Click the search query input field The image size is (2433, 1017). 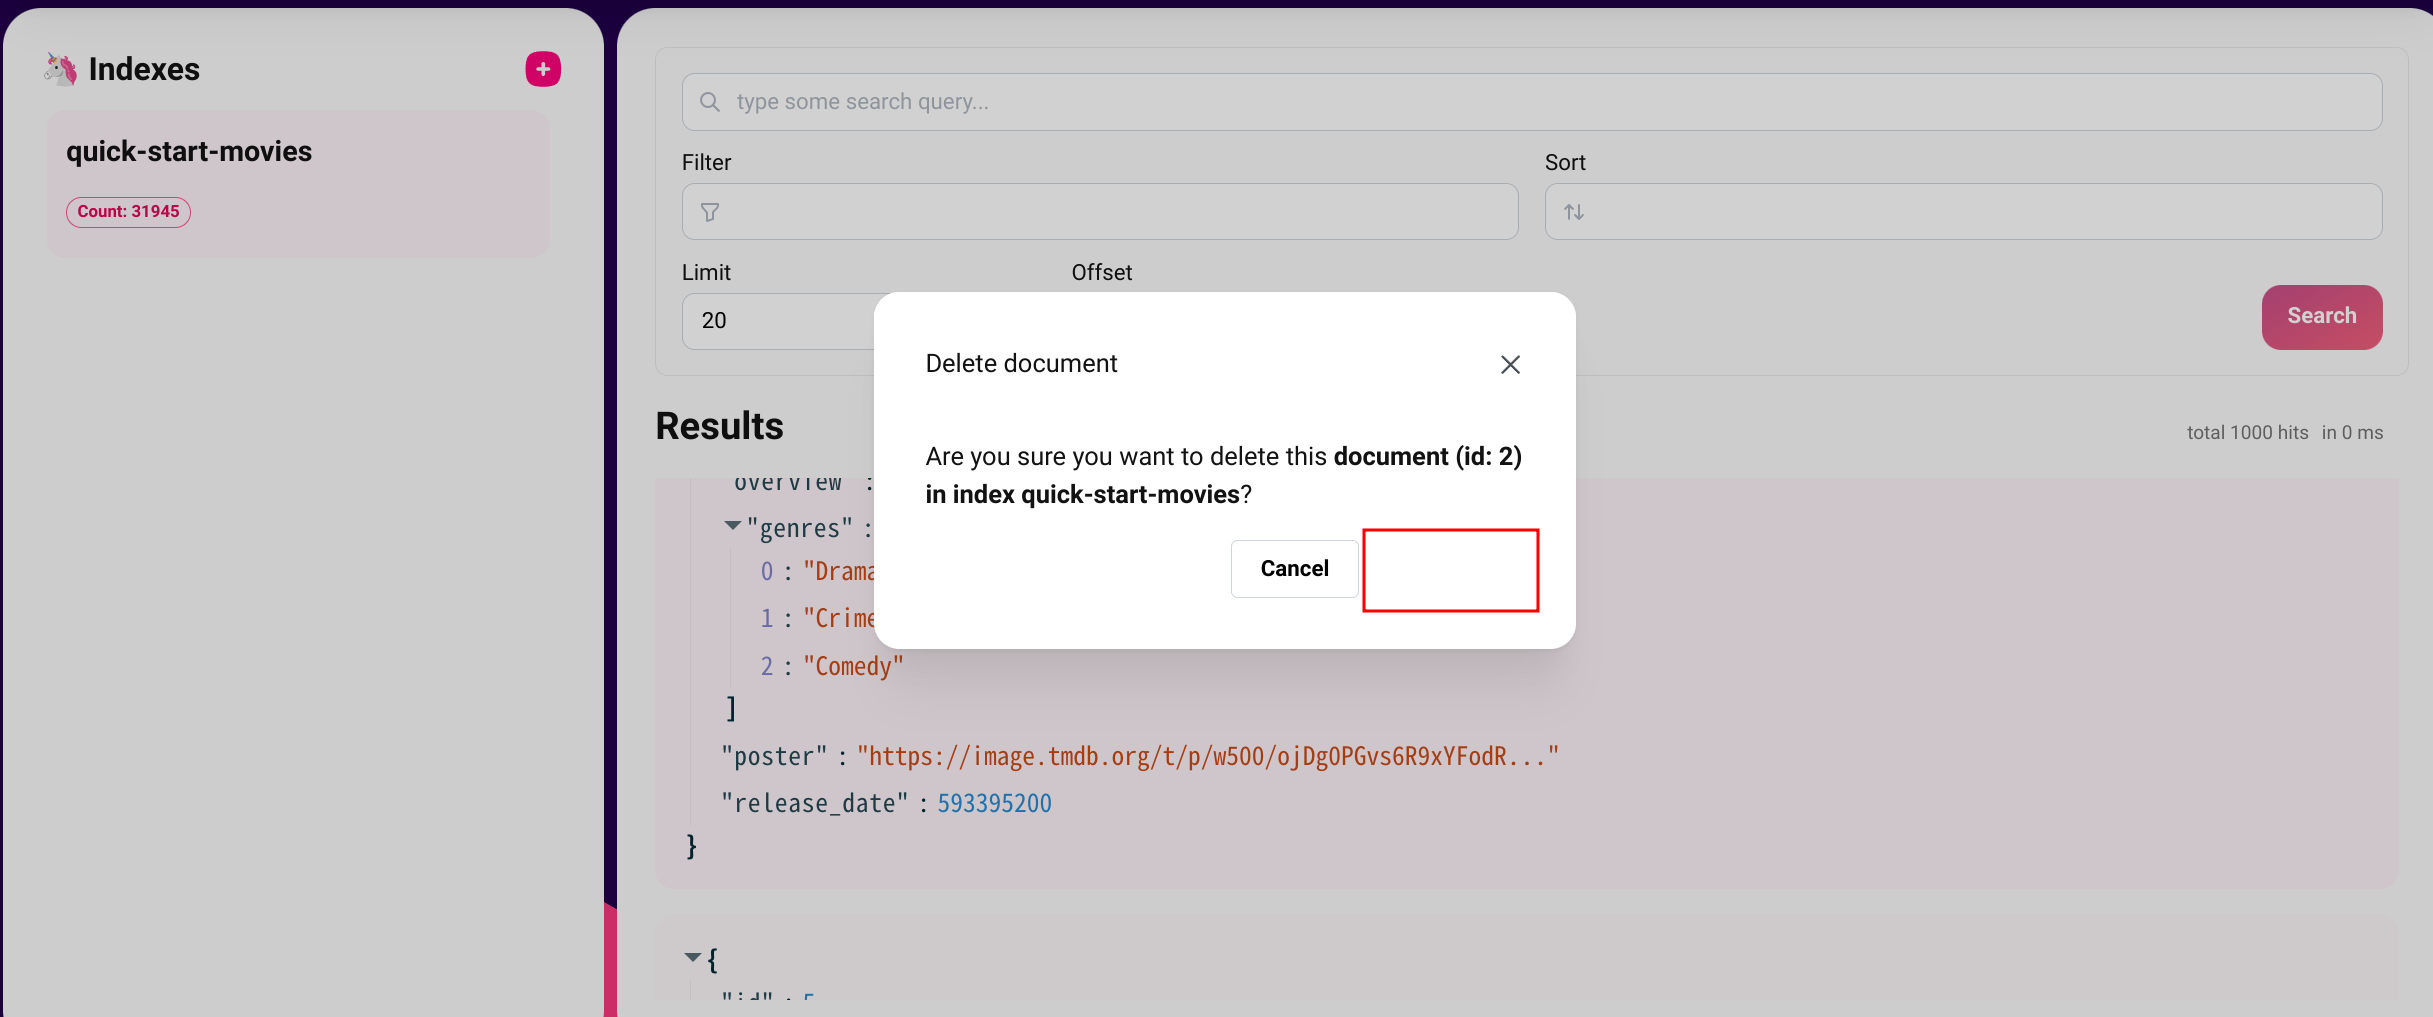pos(1300,101)
